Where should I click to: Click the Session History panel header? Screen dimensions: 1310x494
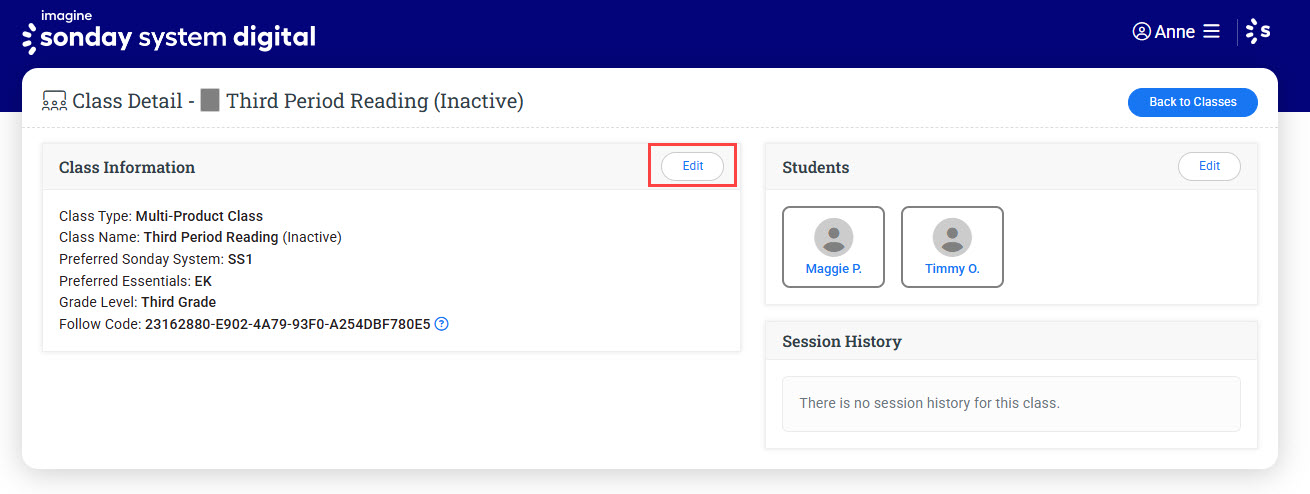842,341
